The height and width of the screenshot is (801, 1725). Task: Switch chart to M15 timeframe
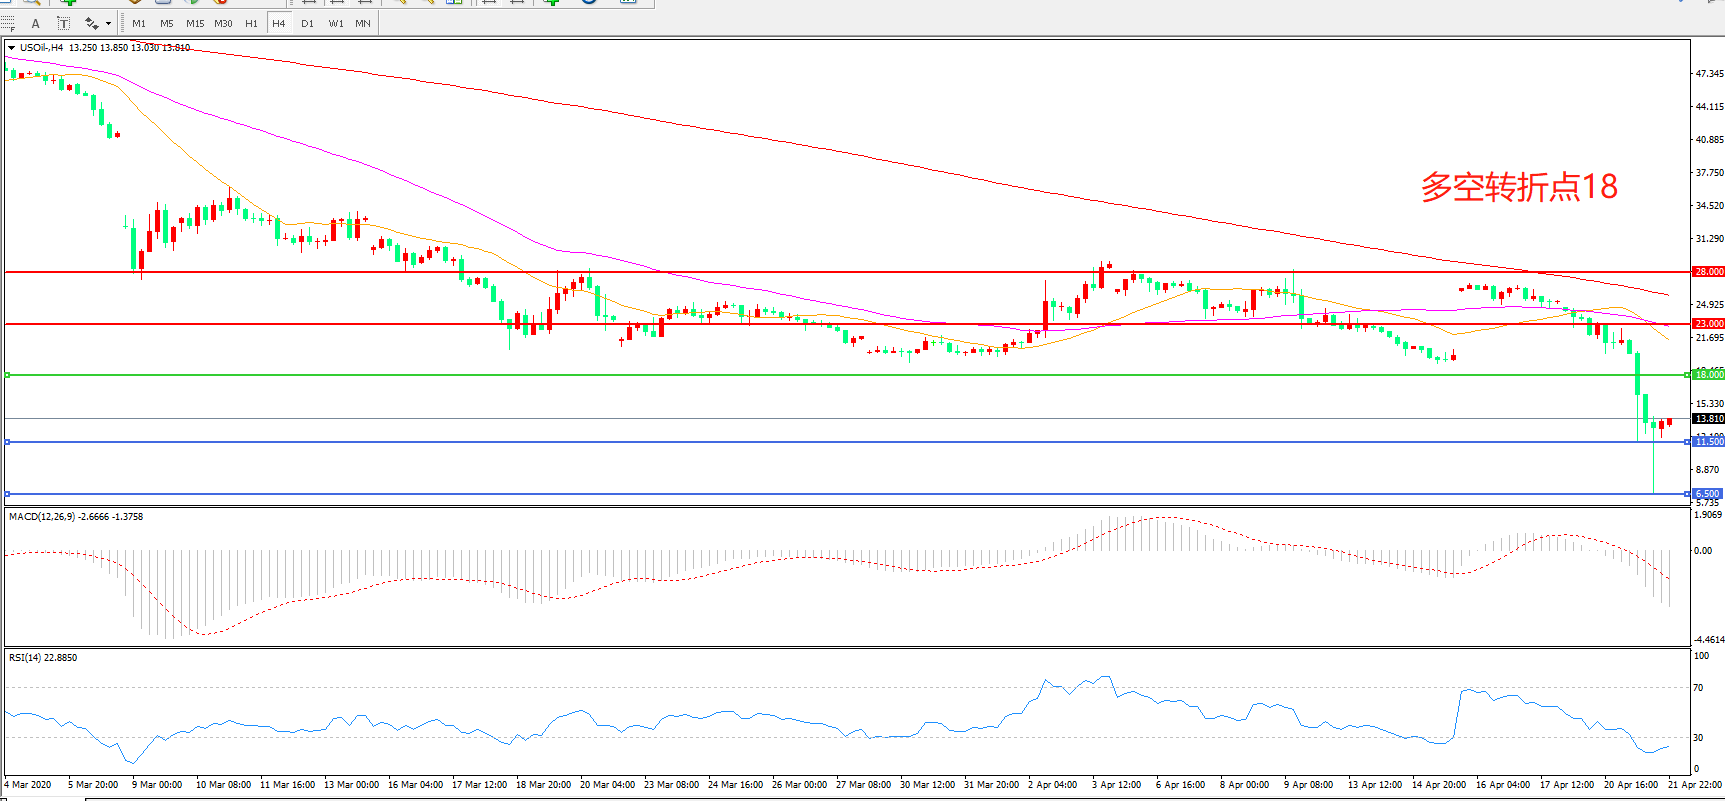click(x=195, y=23)
